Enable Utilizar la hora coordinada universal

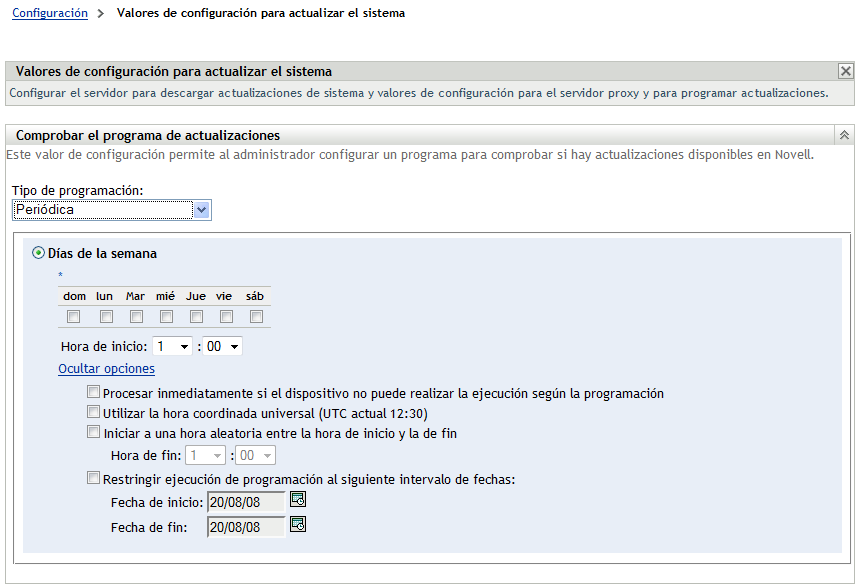click(x=93, y=412)
